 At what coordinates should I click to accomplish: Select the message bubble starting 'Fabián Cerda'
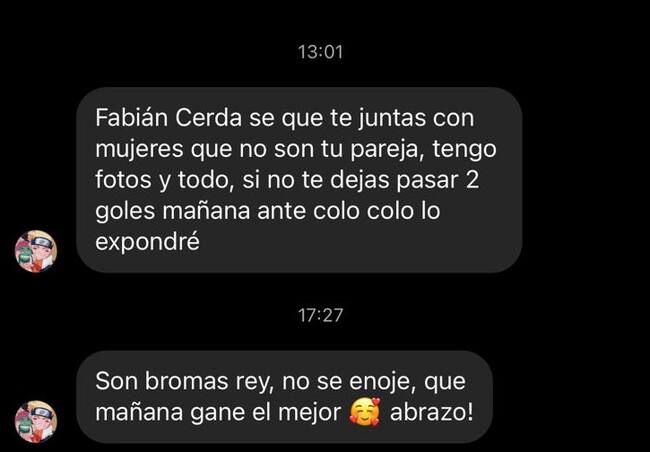click(299, 180)
